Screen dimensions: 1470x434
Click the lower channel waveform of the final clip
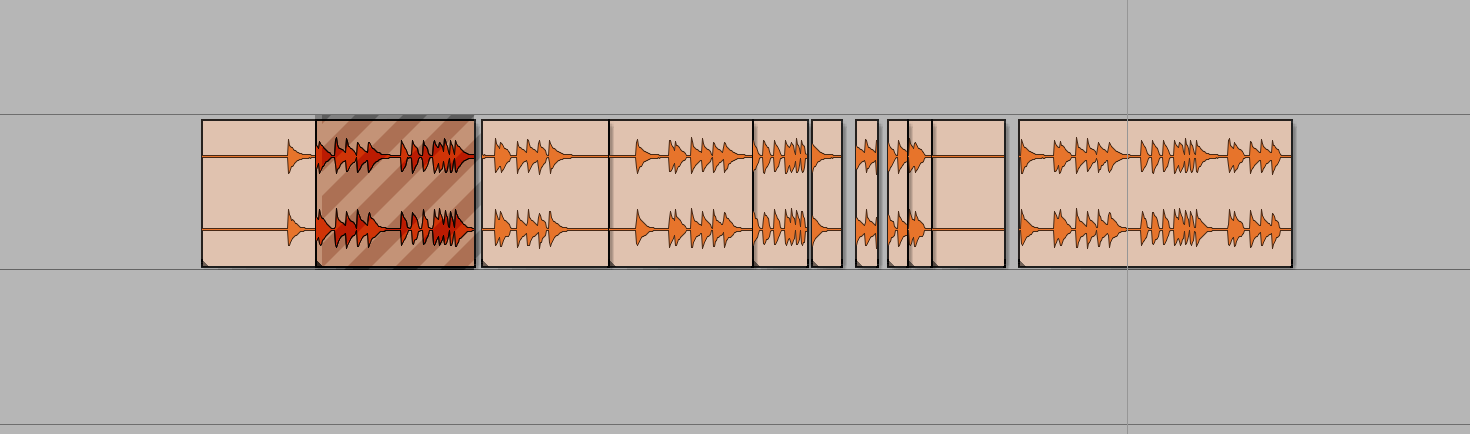coord(1155,229)
